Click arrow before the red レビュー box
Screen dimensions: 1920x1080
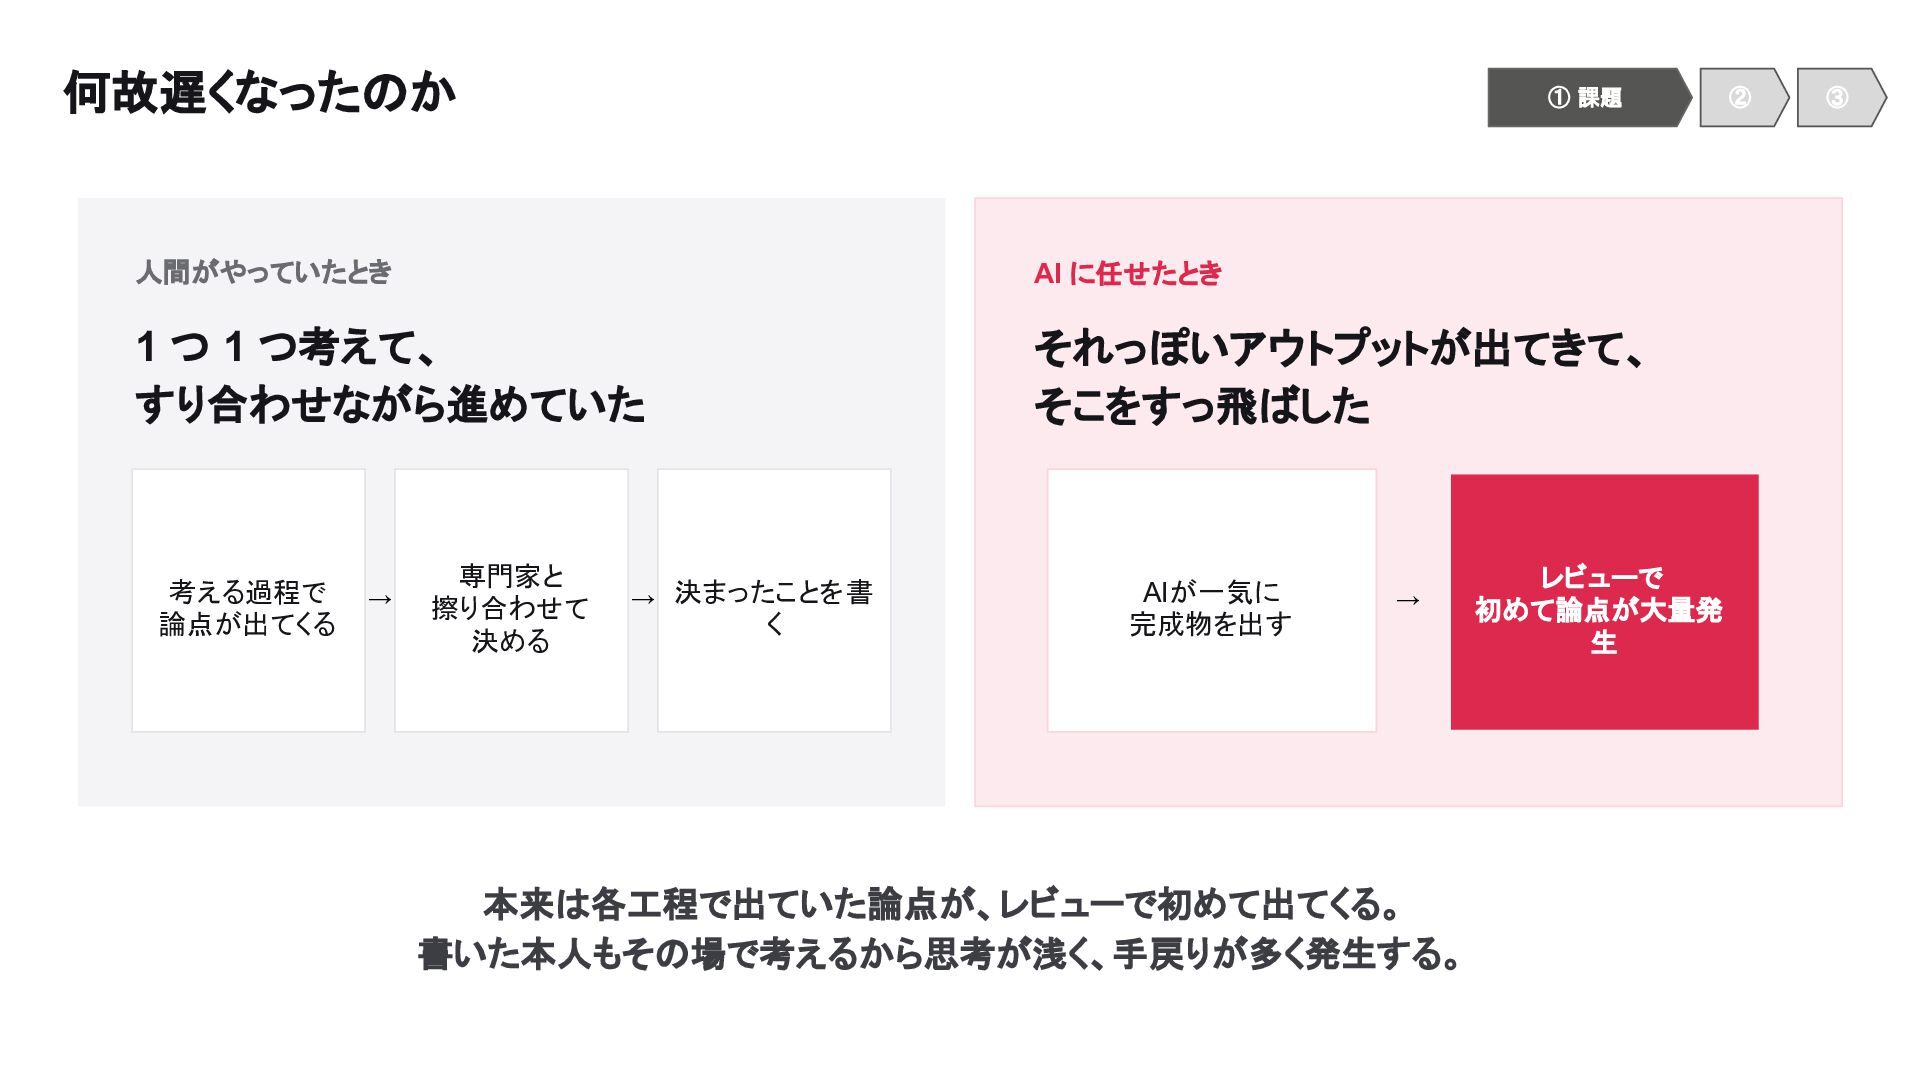click(x=1408, y=600)
